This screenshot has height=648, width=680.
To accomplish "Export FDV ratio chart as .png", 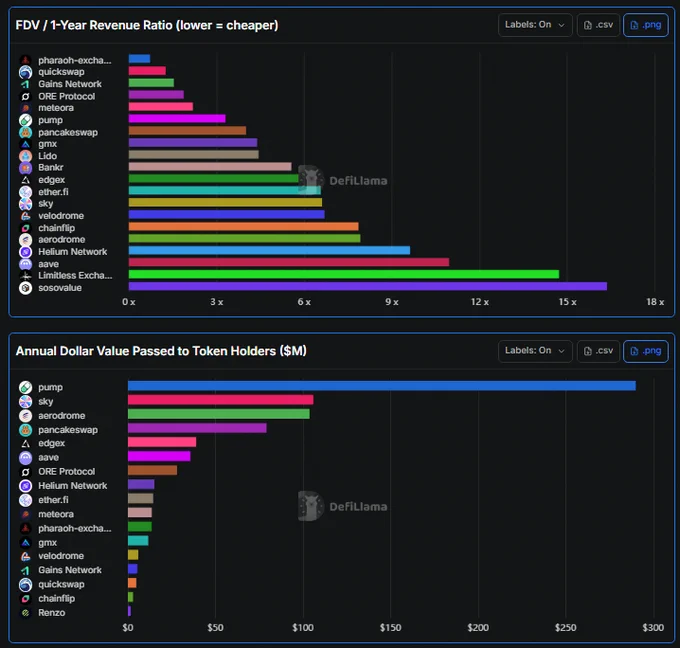I will coord(646,25).
